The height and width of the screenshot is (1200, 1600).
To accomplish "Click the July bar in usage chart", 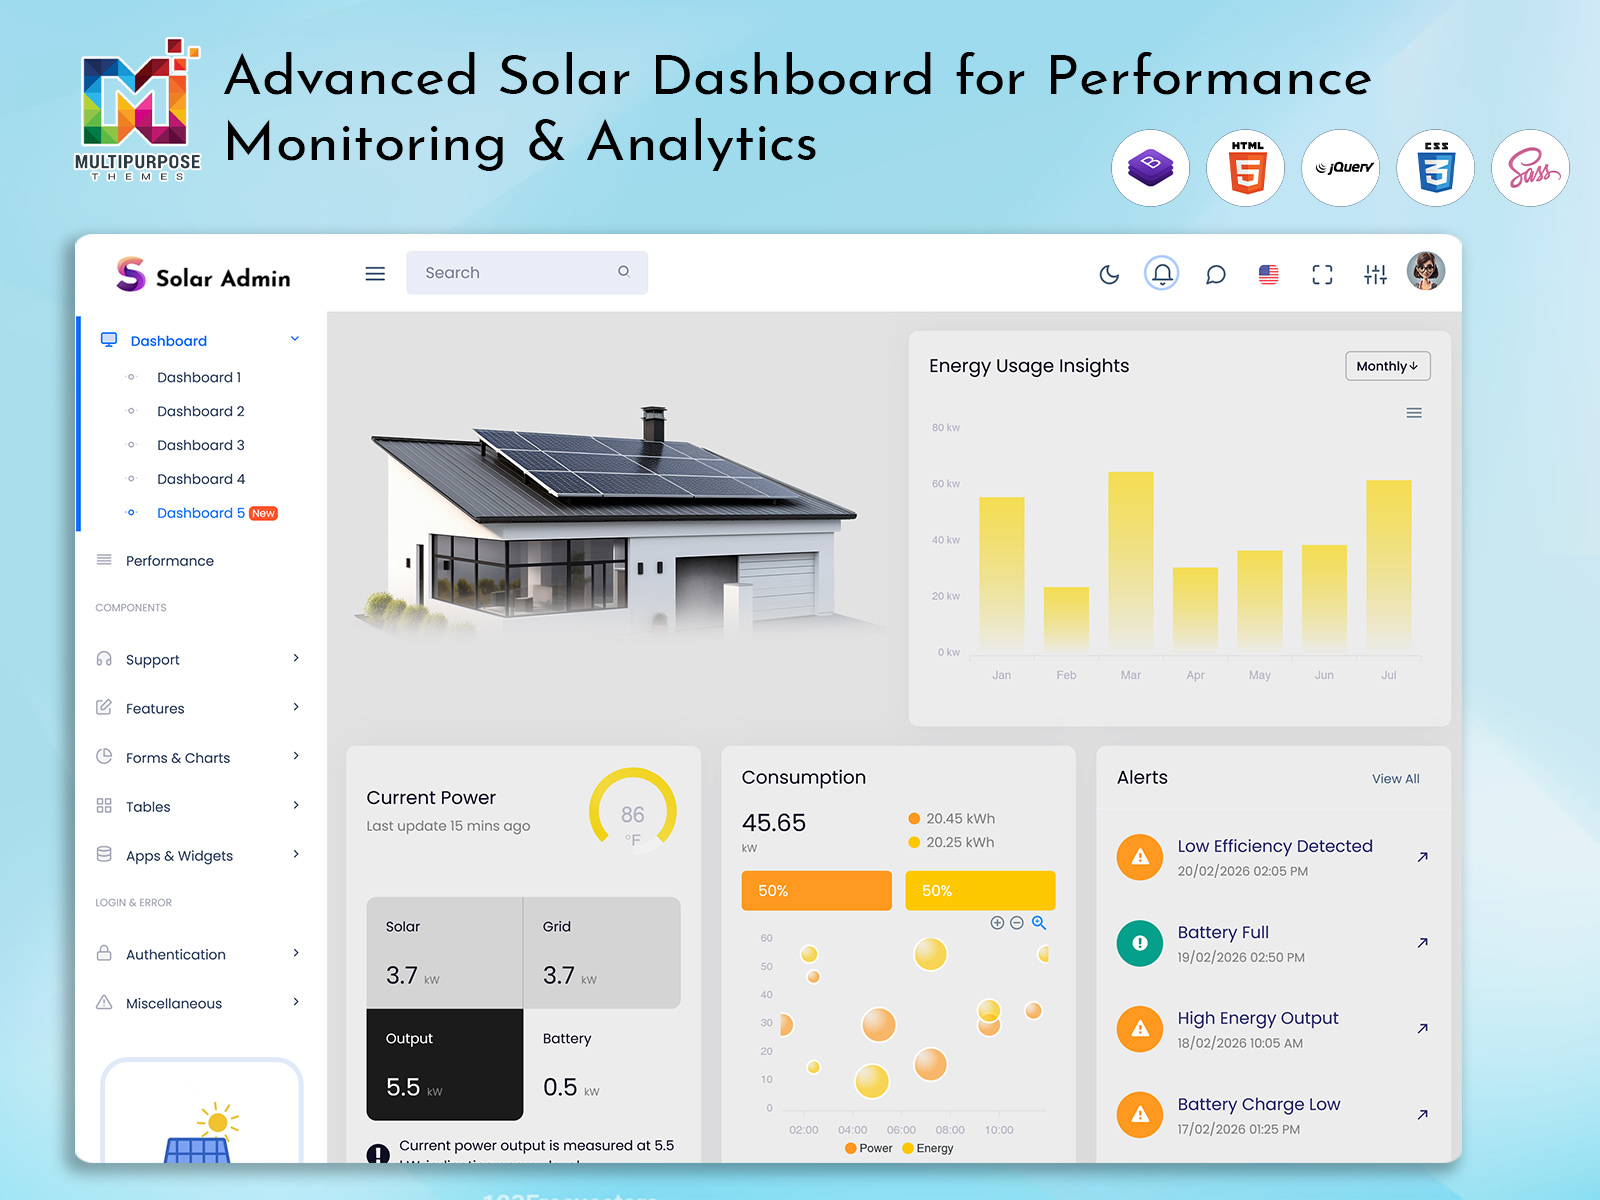I will click(1389, 568).
